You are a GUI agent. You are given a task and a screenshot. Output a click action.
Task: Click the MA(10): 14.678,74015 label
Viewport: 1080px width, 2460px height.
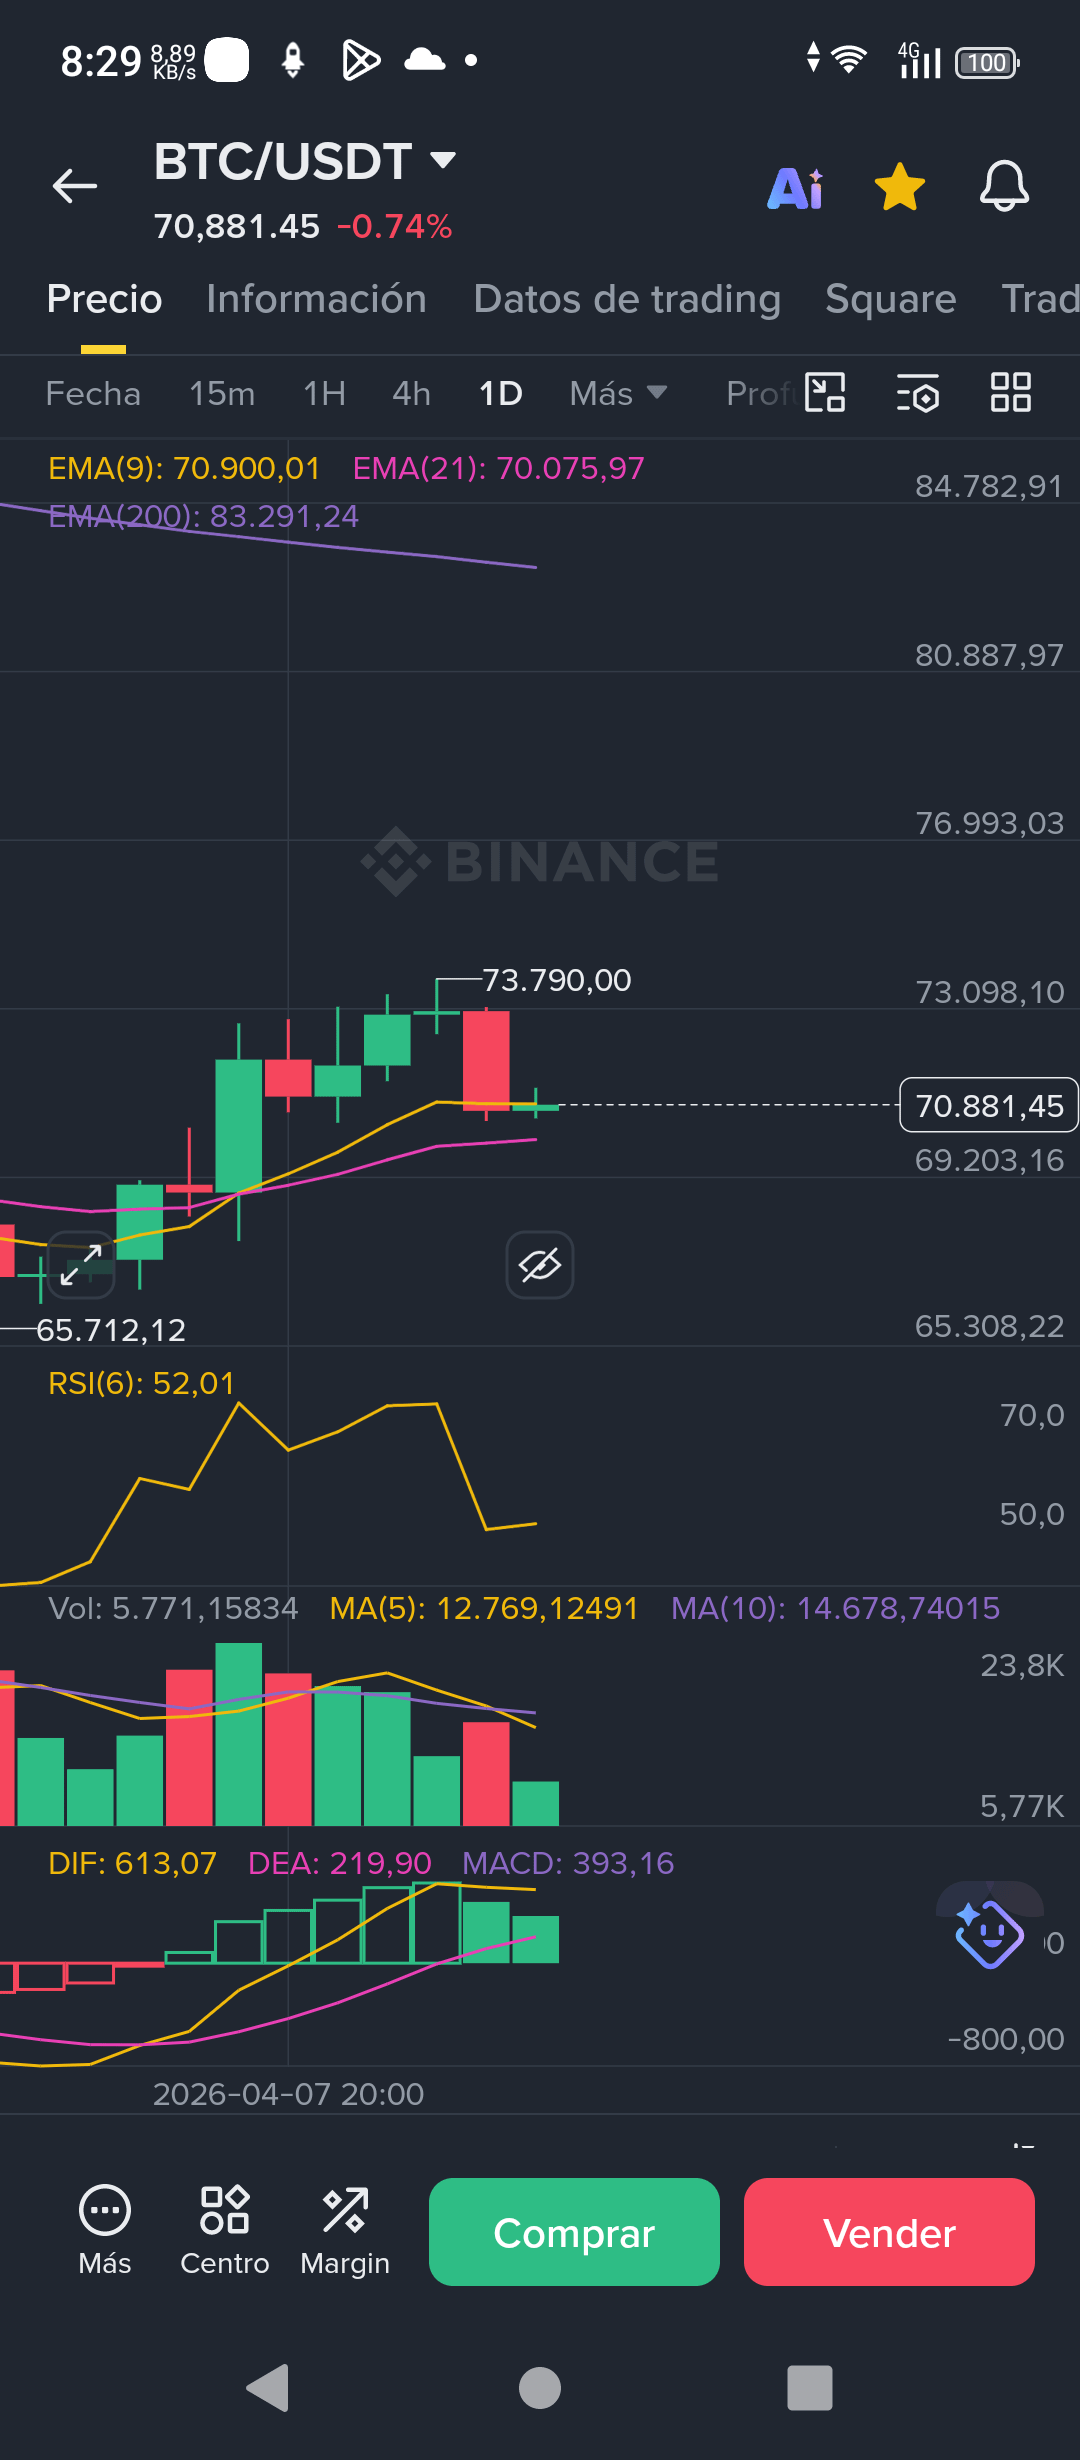(x=835, y=1608)
